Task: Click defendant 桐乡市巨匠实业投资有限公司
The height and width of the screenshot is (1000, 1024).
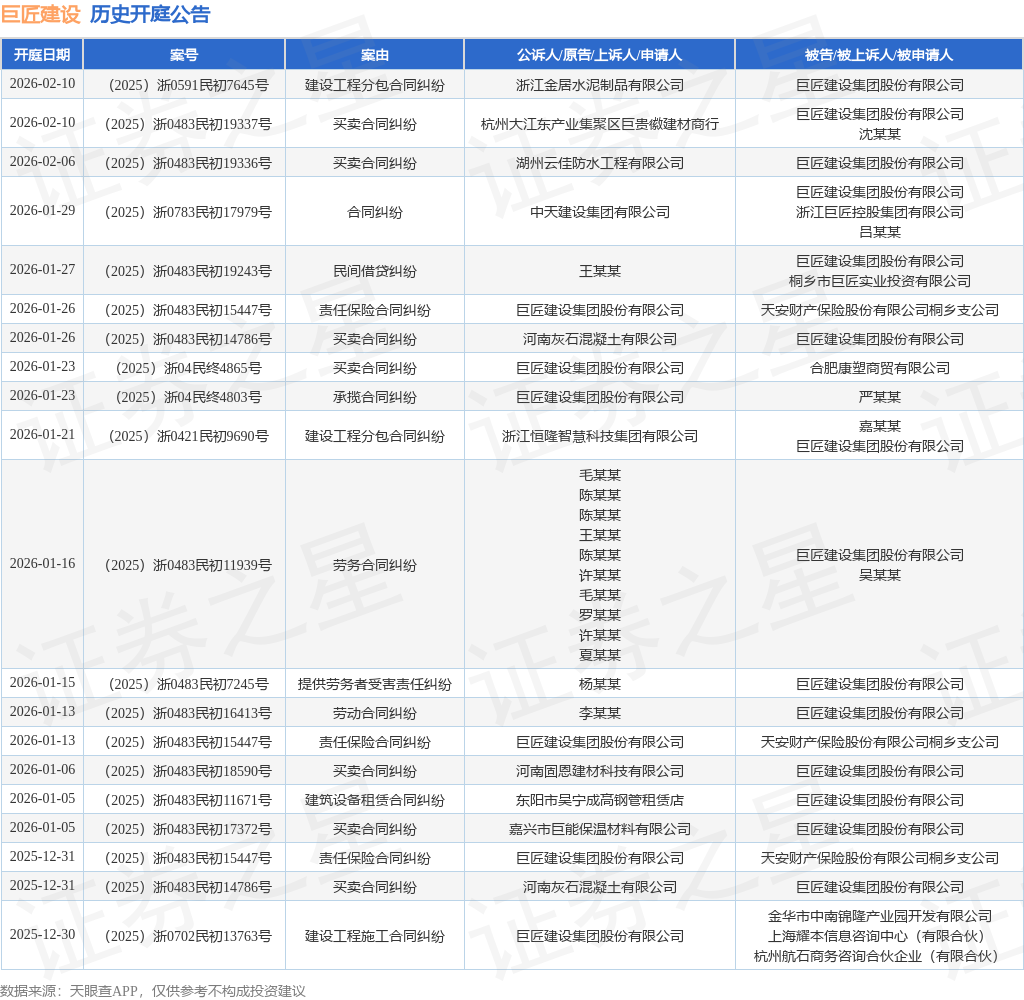Action: click(x=880, y=281)
